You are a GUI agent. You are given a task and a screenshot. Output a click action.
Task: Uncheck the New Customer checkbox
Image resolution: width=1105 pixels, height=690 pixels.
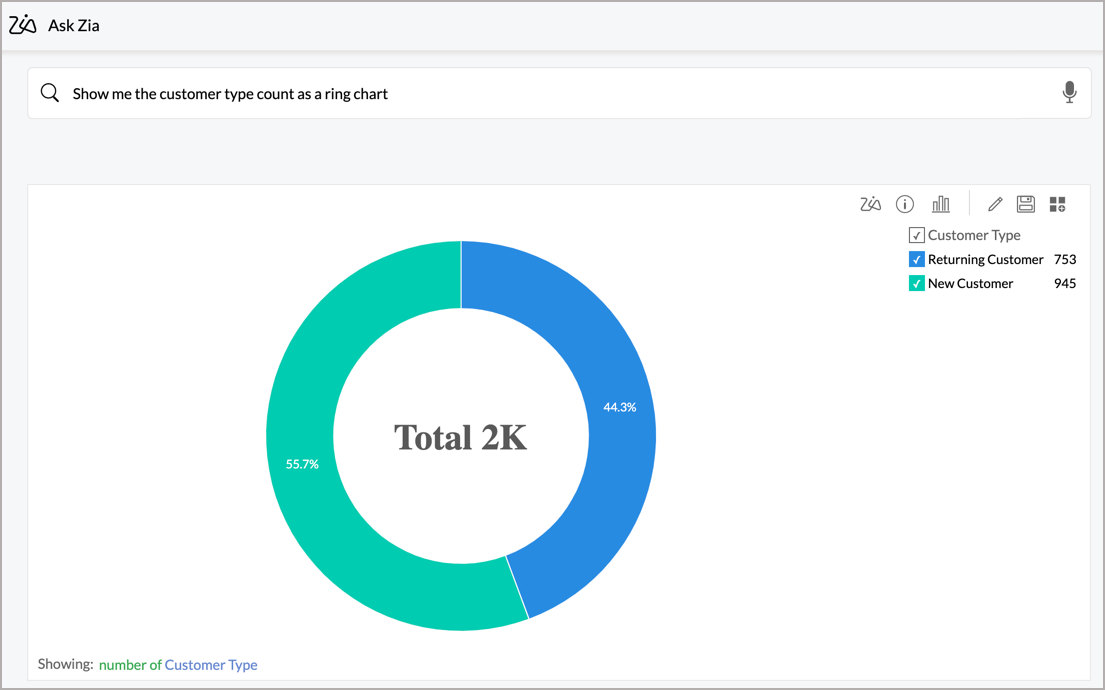click(916, 283)
